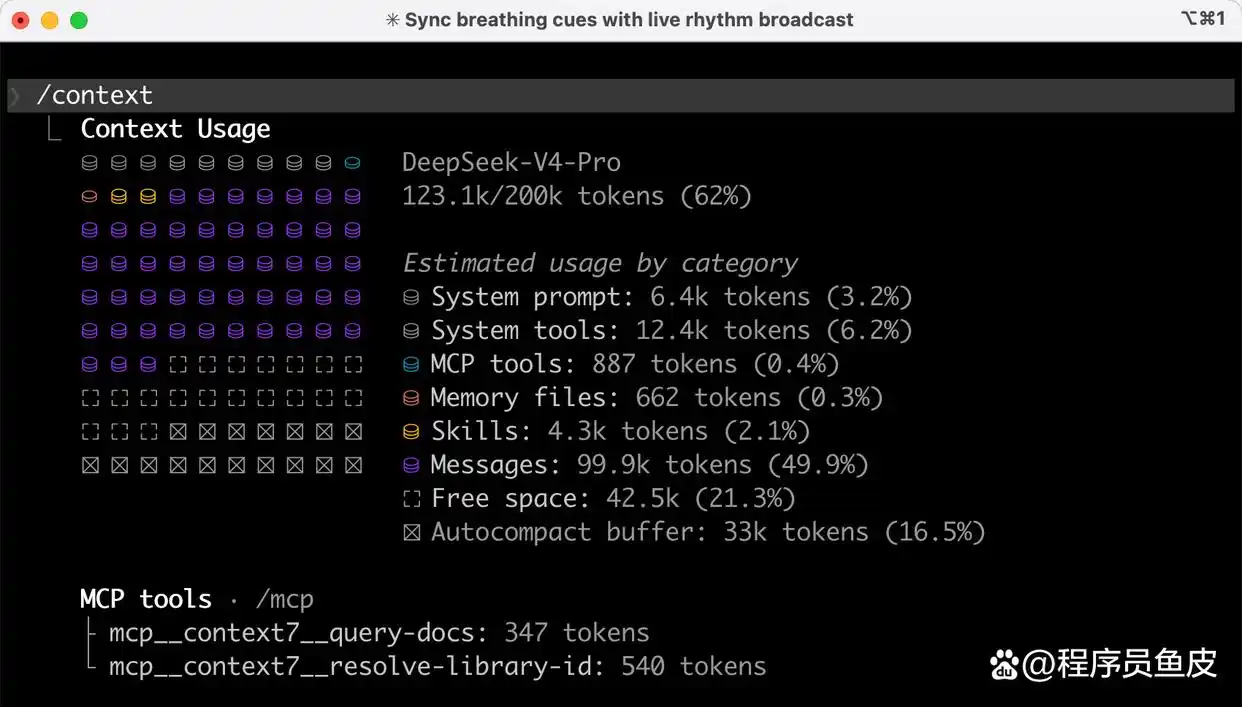Click the crossed Autocompact buffer legend icon
Image resolution: width=1242 pixels, height=707 pixels.
coord(411,532)
